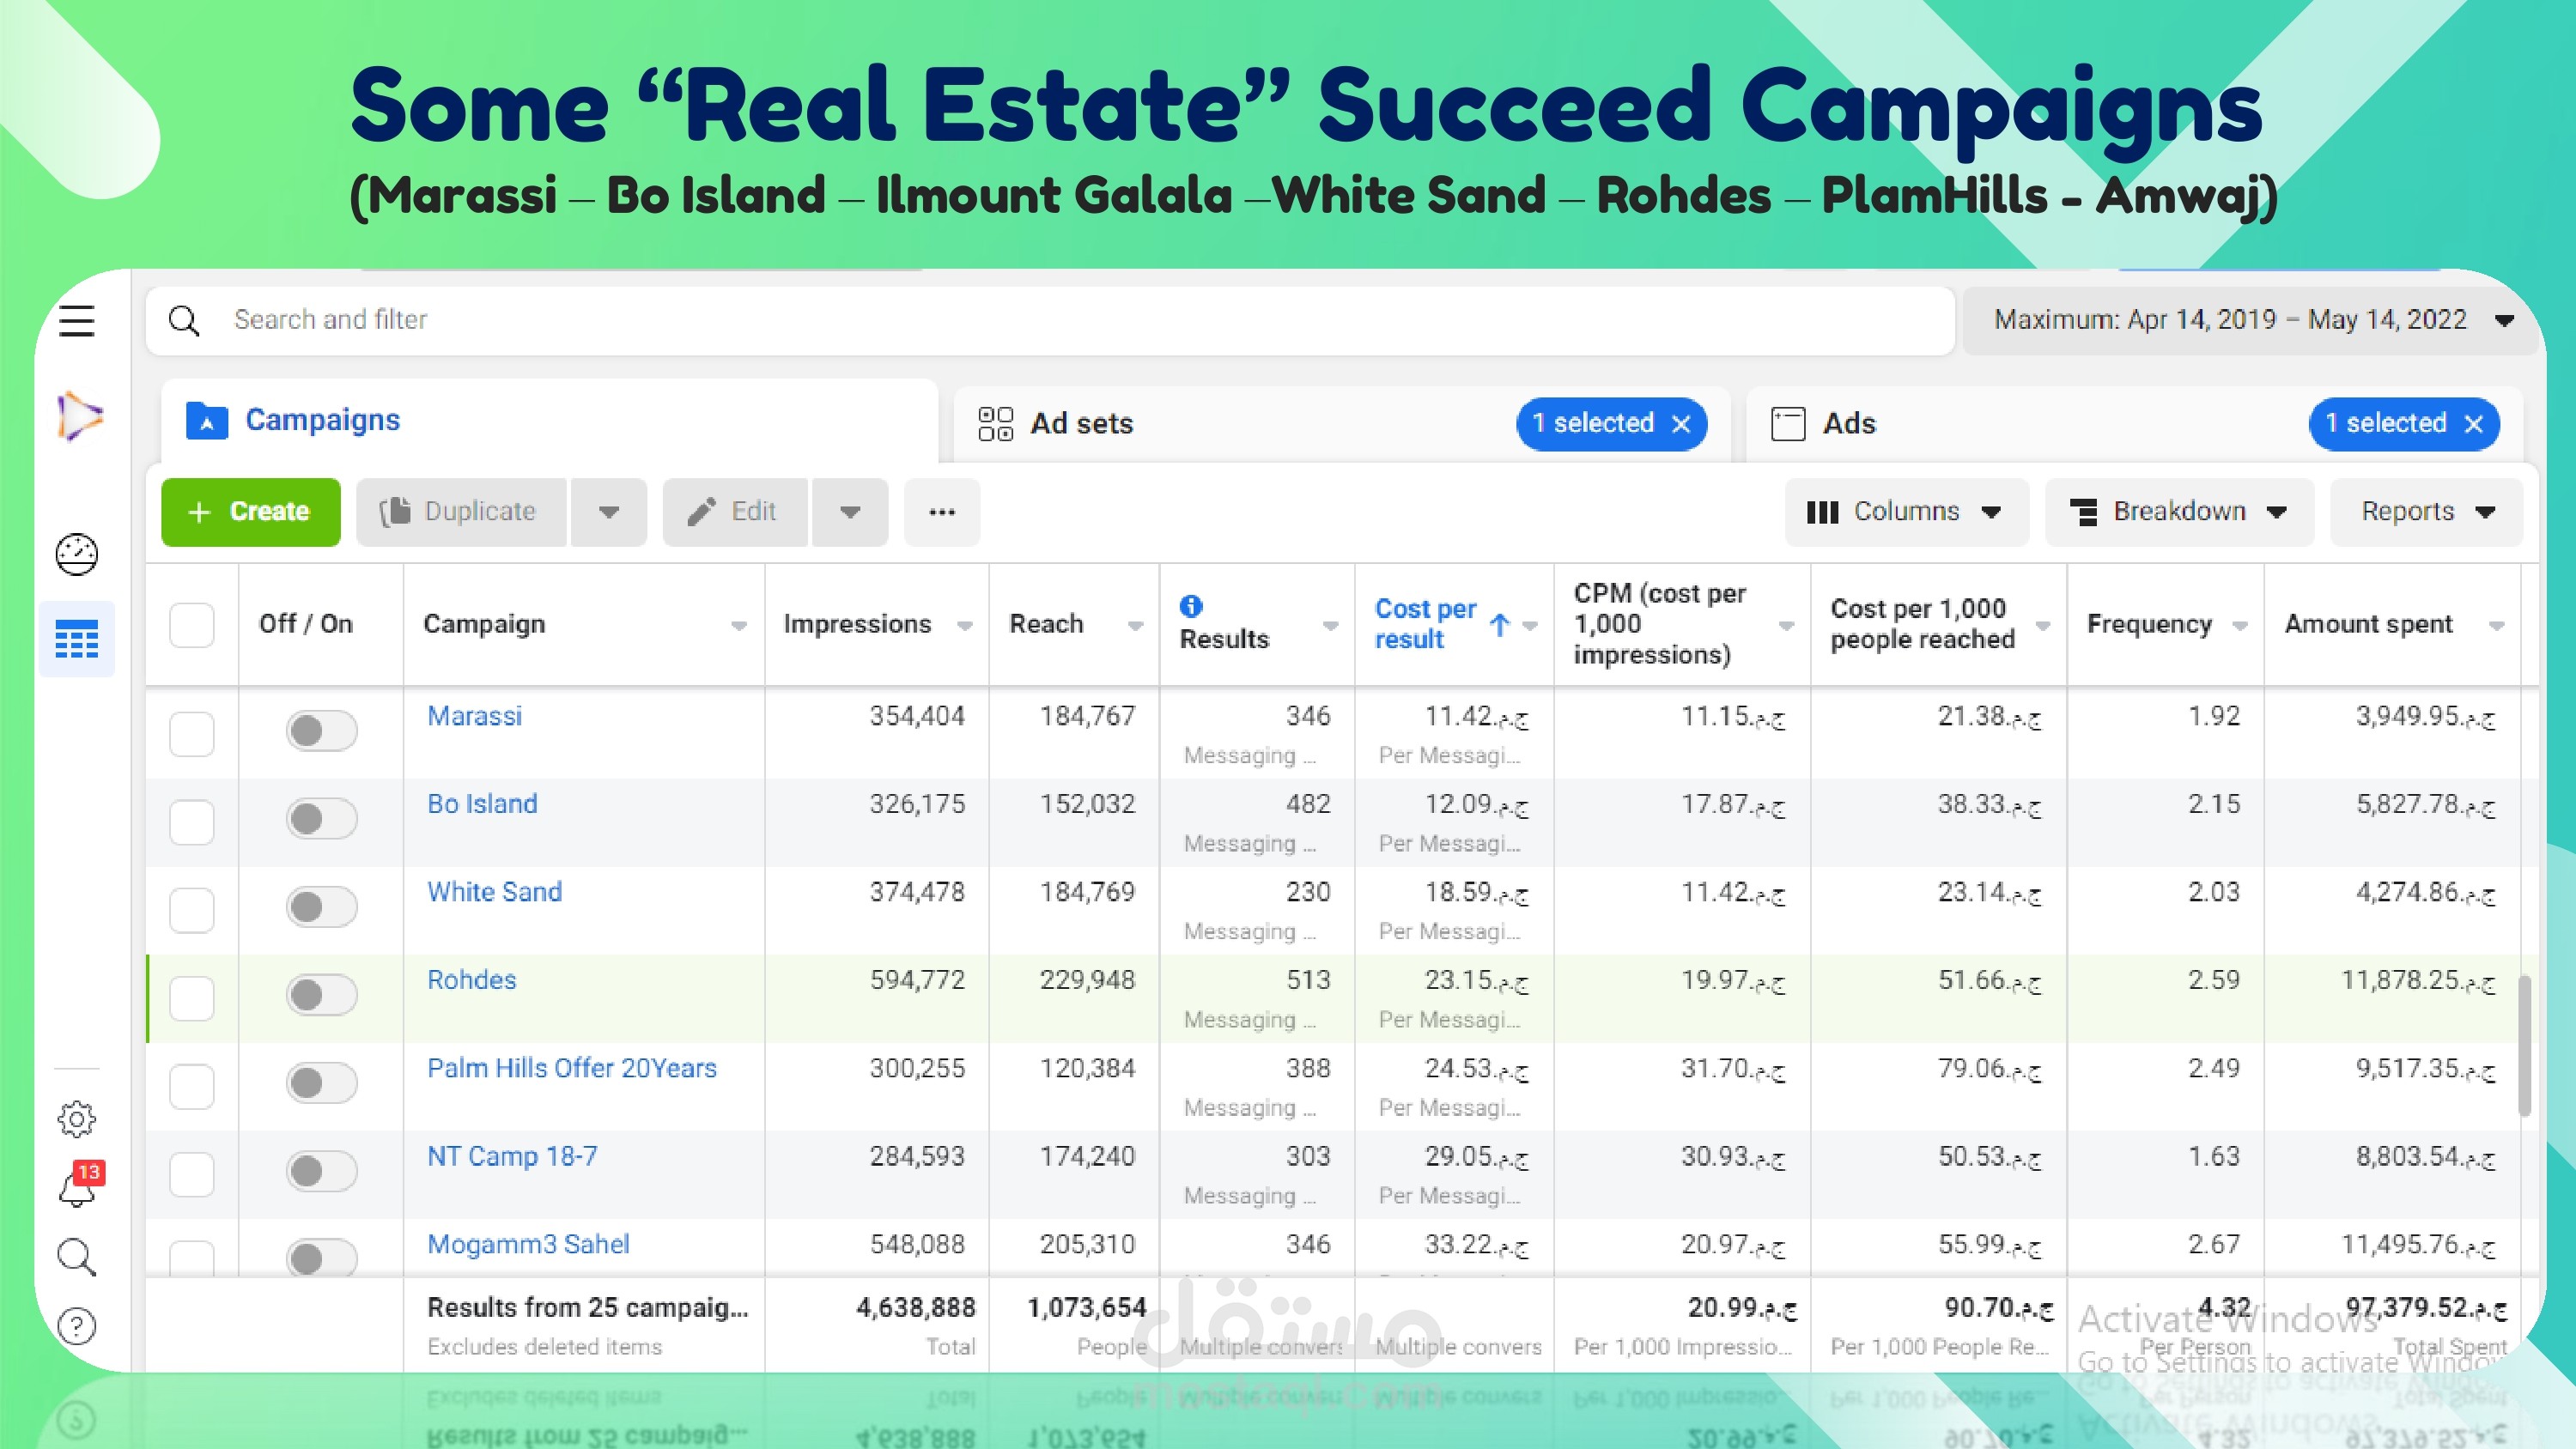Screen dimensions: 2576x1449
Task: Click the sidebar search magnifier icon
Action: [x=77, y=1257]
